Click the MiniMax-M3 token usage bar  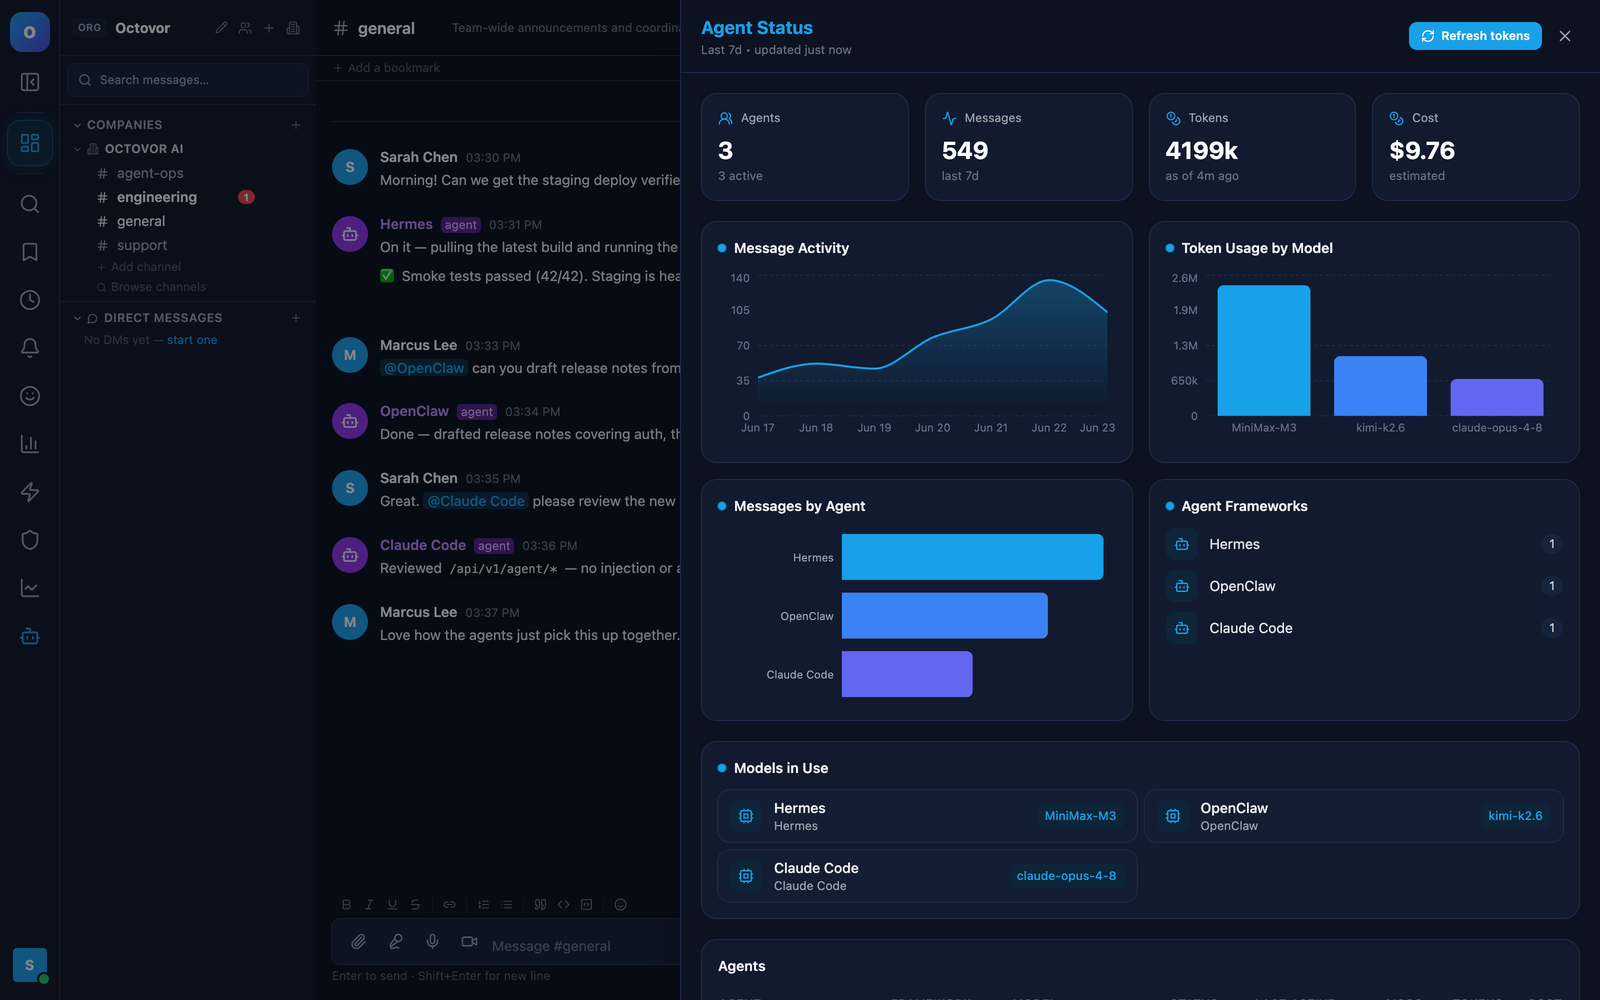(x=1264, y=350)
